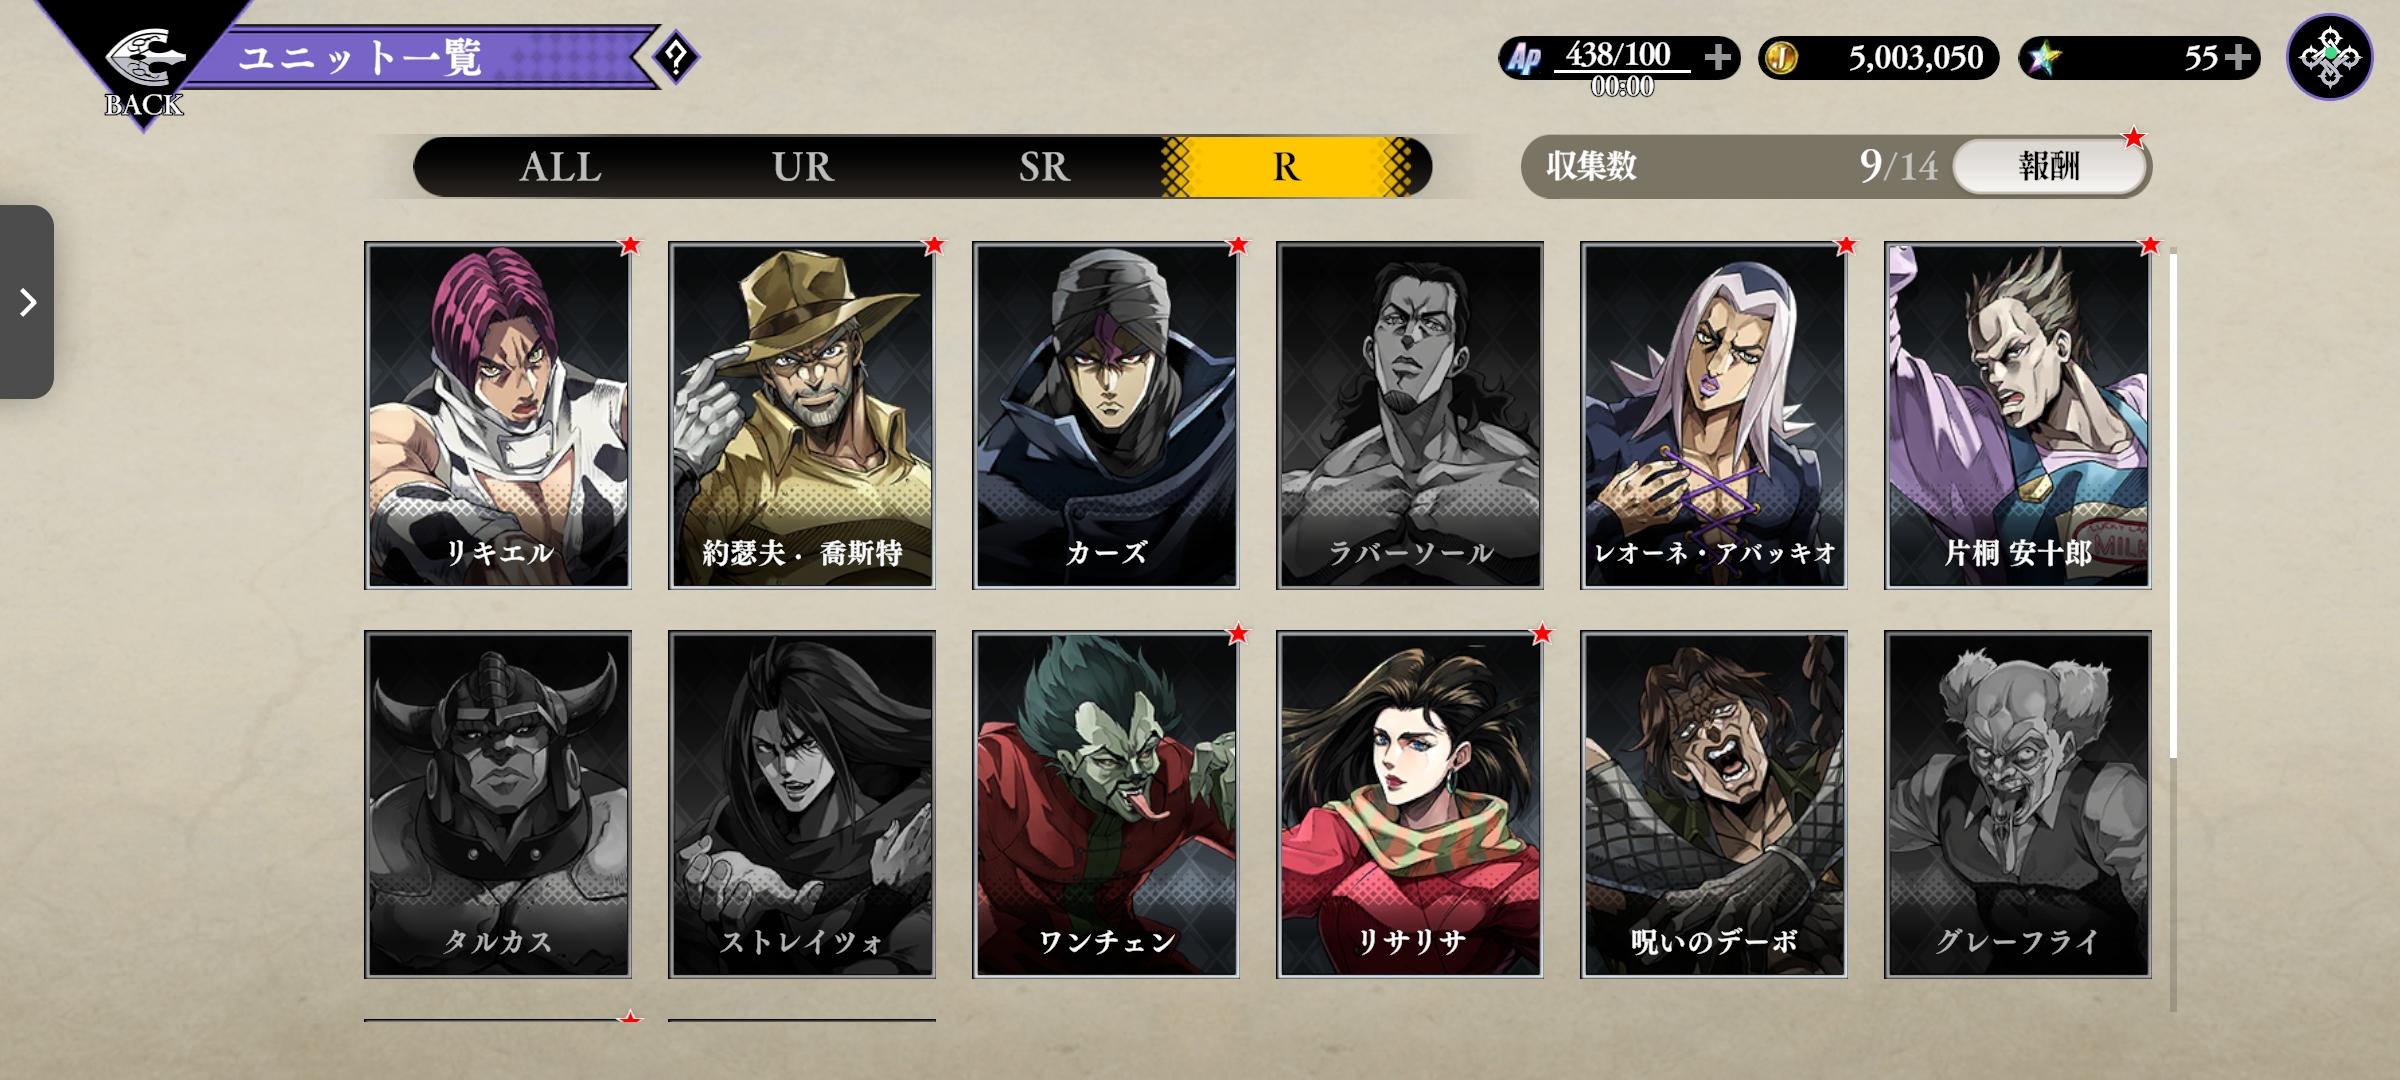The height and width of the screenshot is (1080, 2400).
Task: Switch to the ALL rarity tab
Action: click(560, 166)
